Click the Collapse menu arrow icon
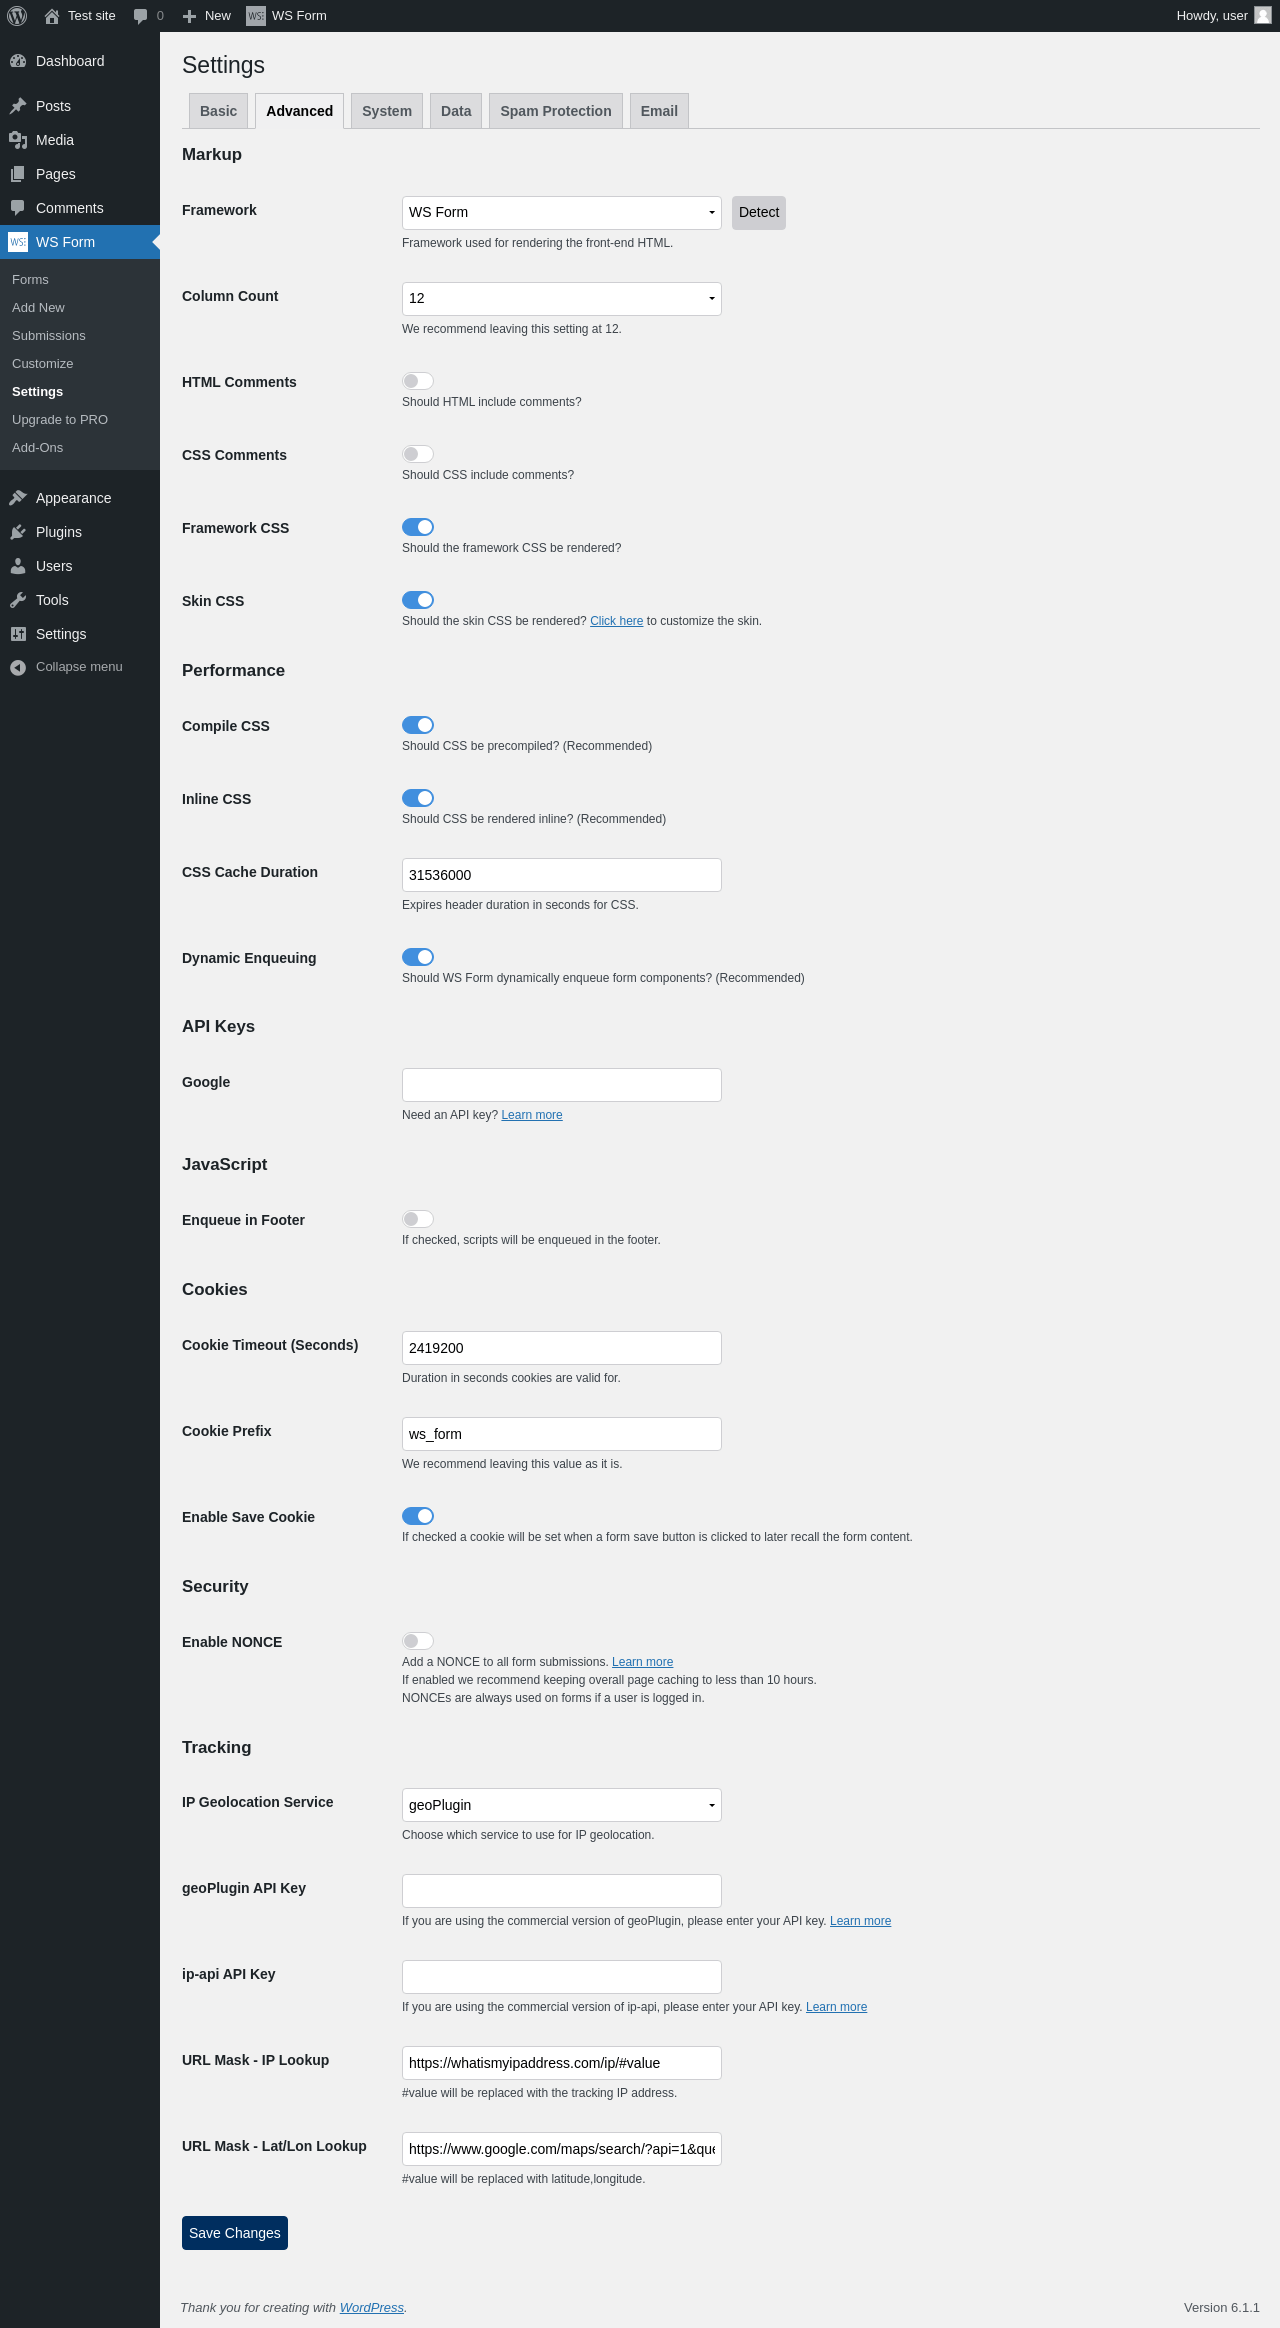 coord(18,667)
